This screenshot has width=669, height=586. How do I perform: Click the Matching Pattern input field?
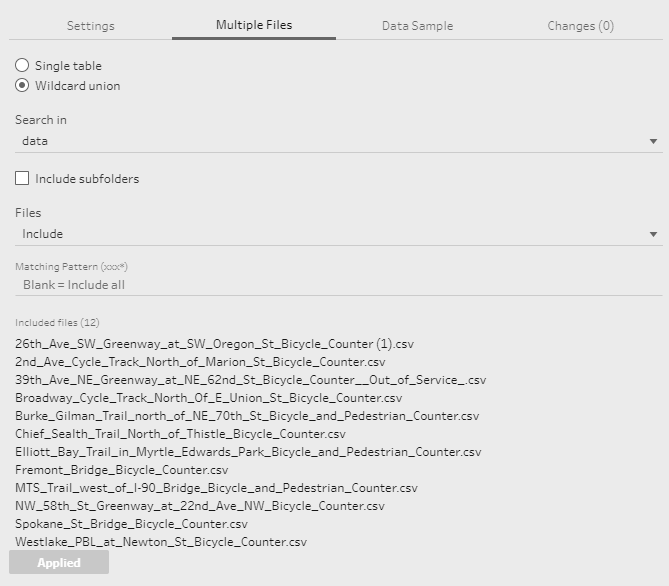(x=339, y=285)
